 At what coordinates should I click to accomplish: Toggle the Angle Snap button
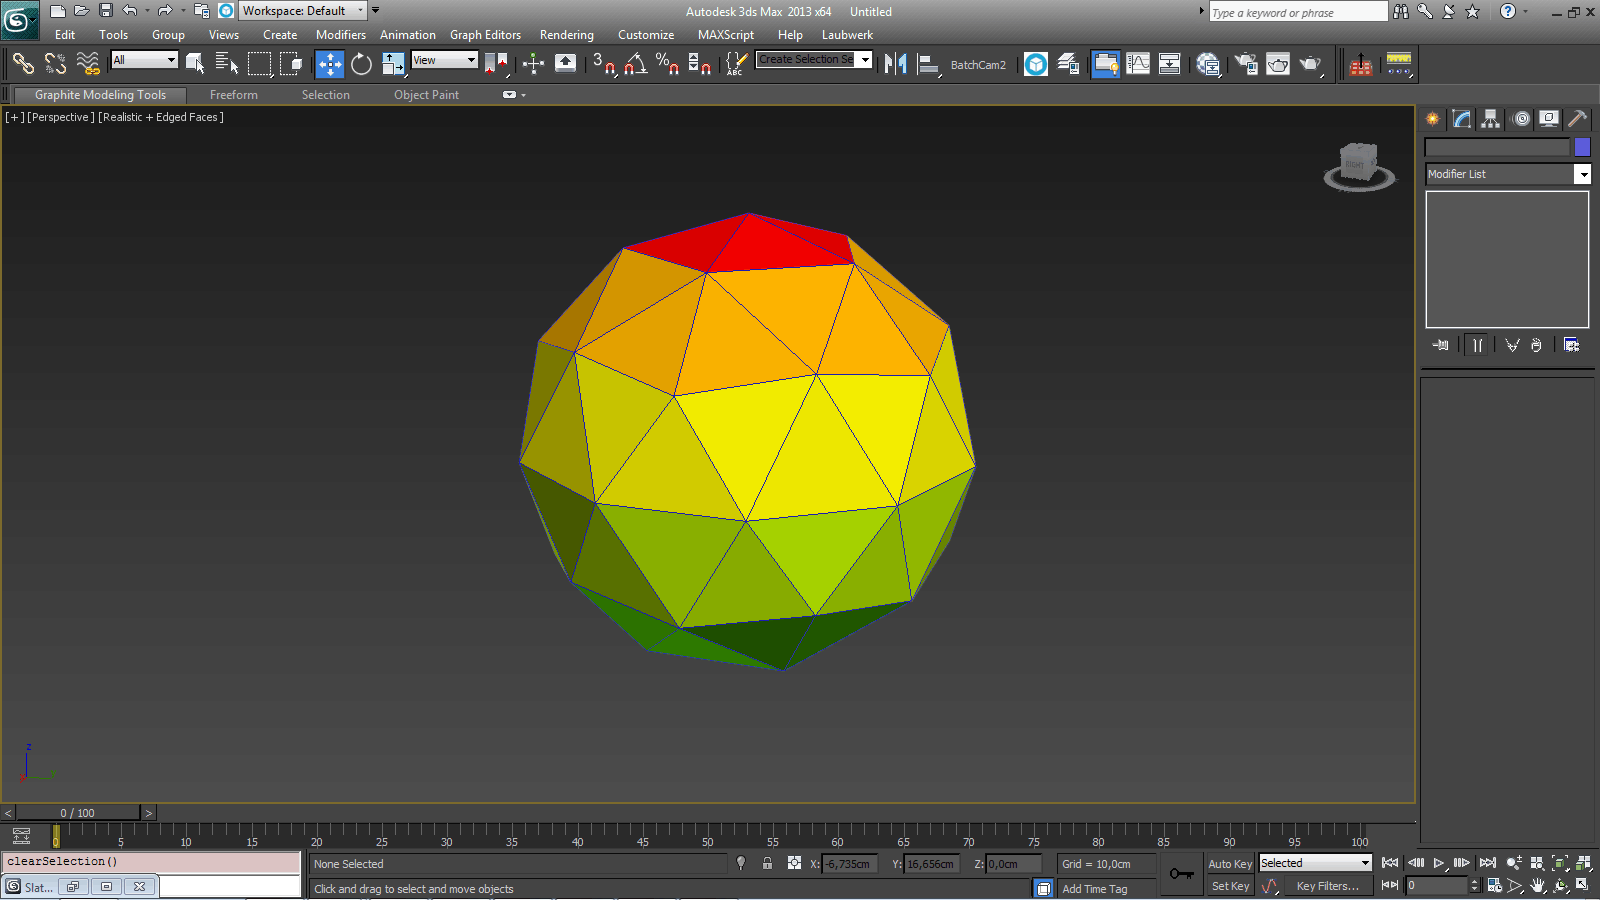[635, 65]
